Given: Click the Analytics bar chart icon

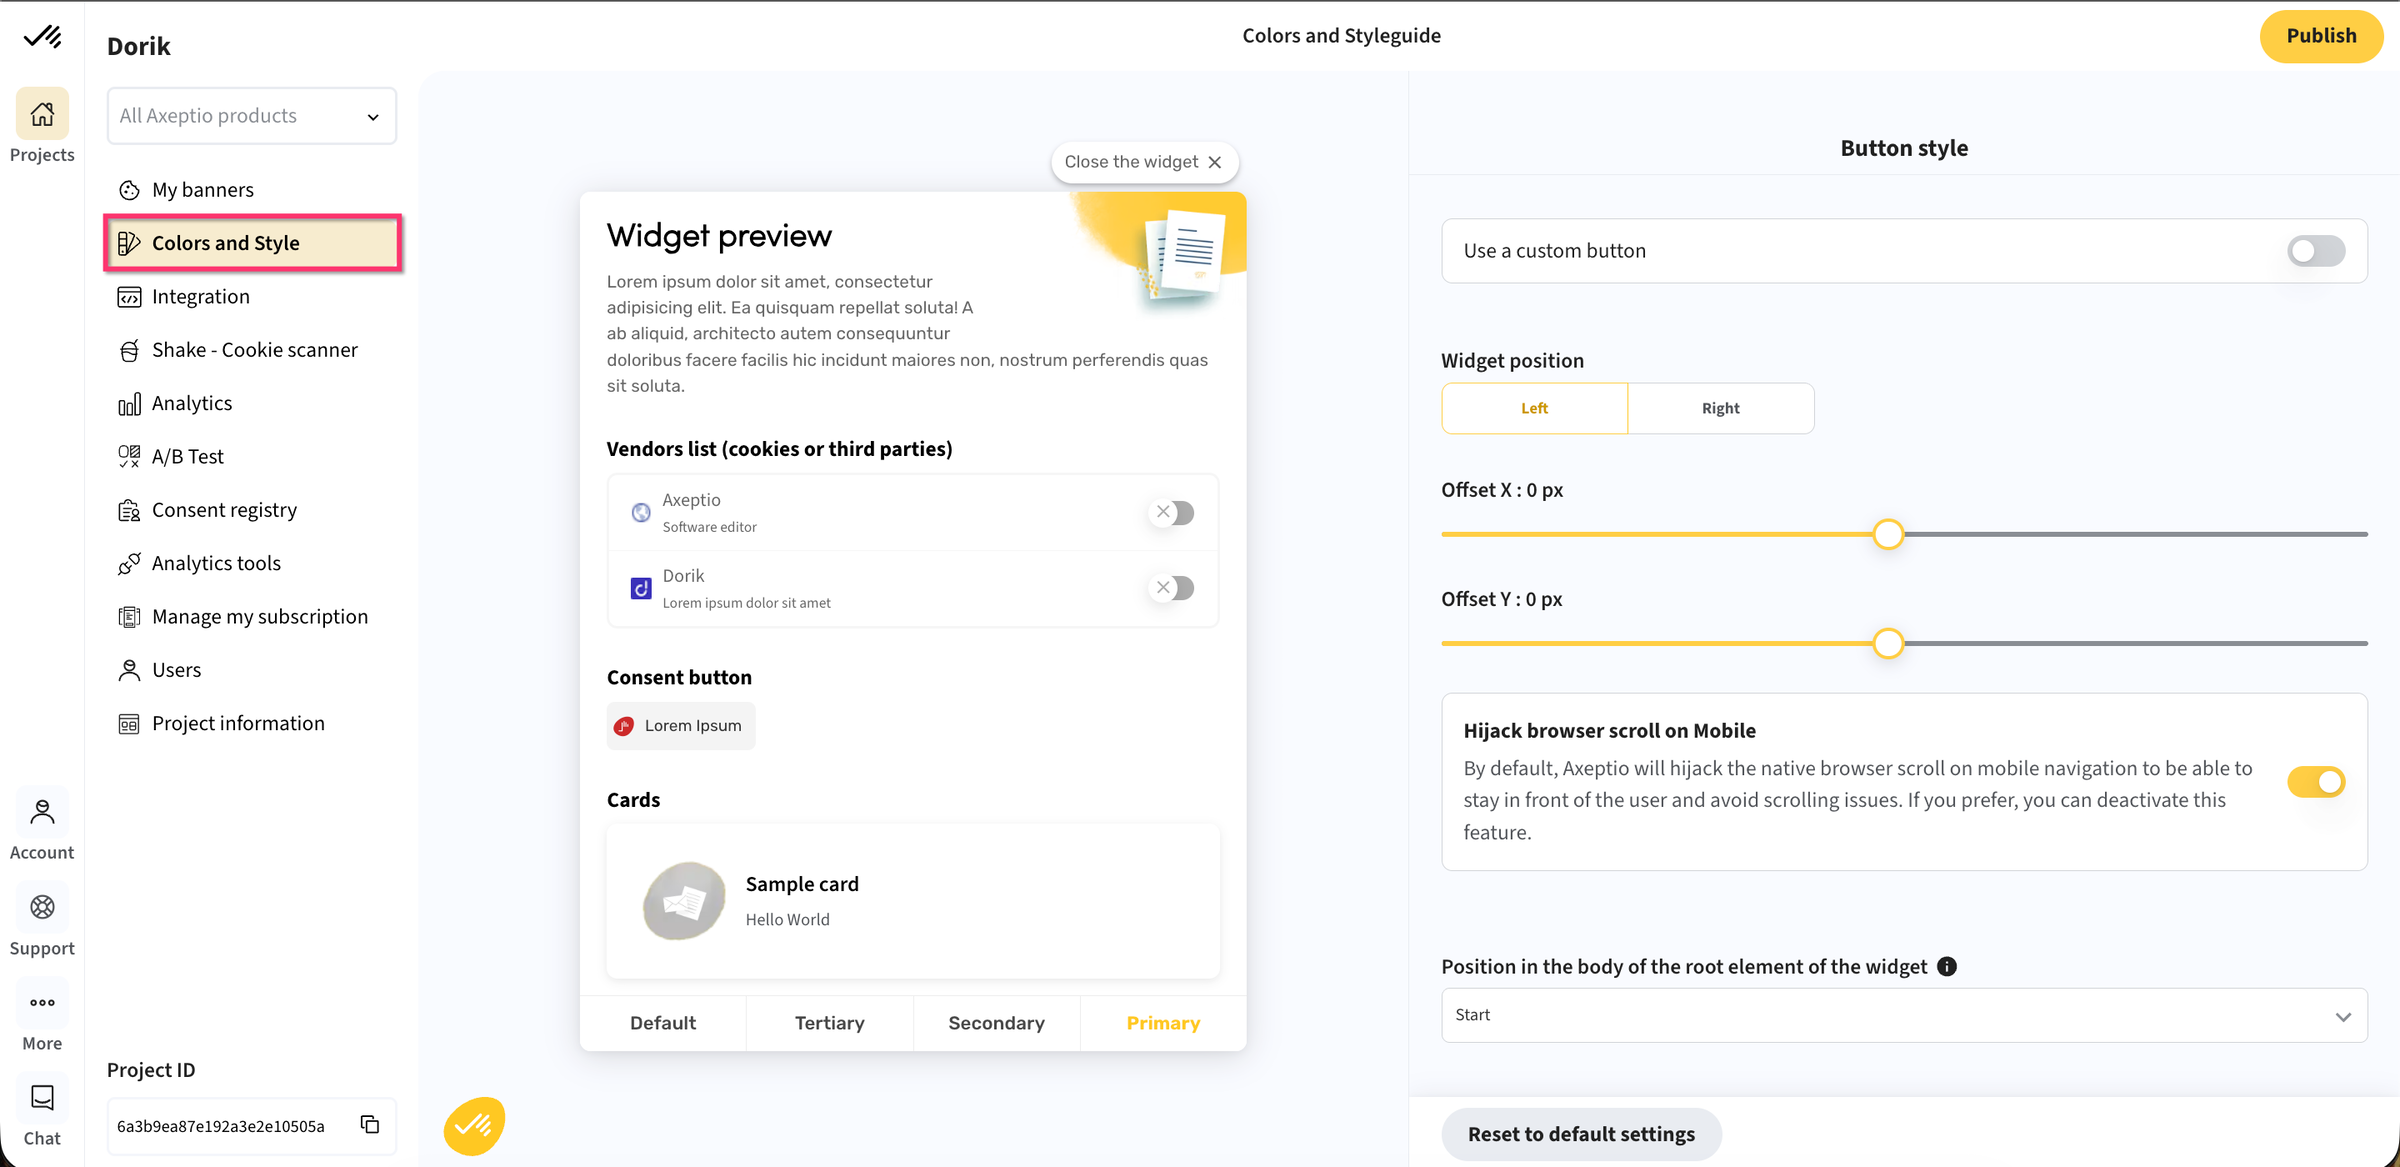Looking at the screenshot, I should coord(129,404).
